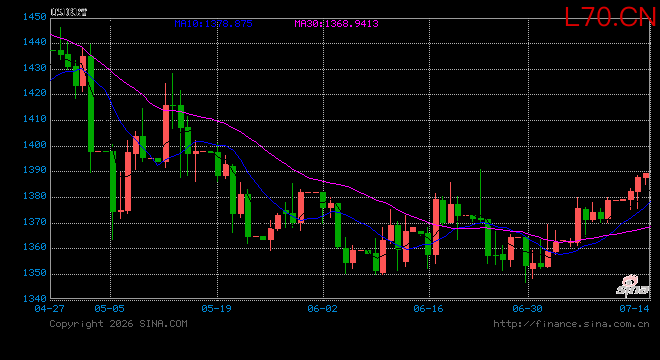
Task: Click the MA10:1378.875 indicator label
Action: 213,24
